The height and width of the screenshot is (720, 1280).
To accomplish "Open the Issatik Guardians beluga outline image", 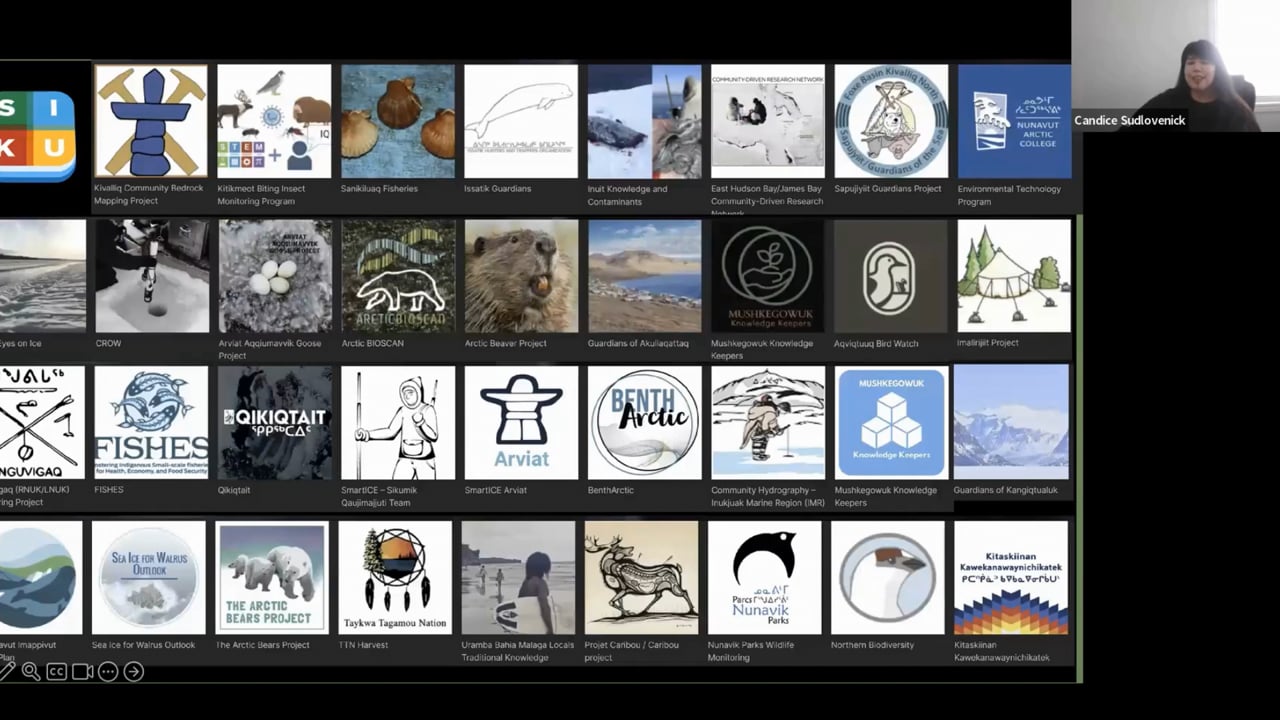I will [x=521, y=121].
